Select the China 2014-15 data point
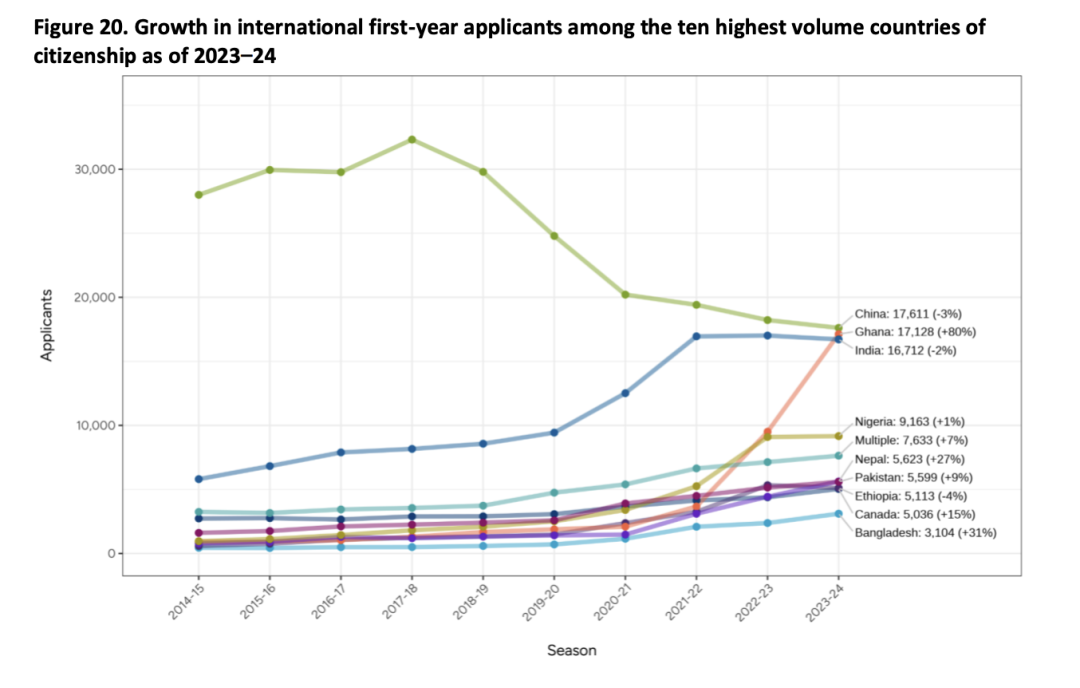This screenshot has height=688, width=1080. point(199,195)
